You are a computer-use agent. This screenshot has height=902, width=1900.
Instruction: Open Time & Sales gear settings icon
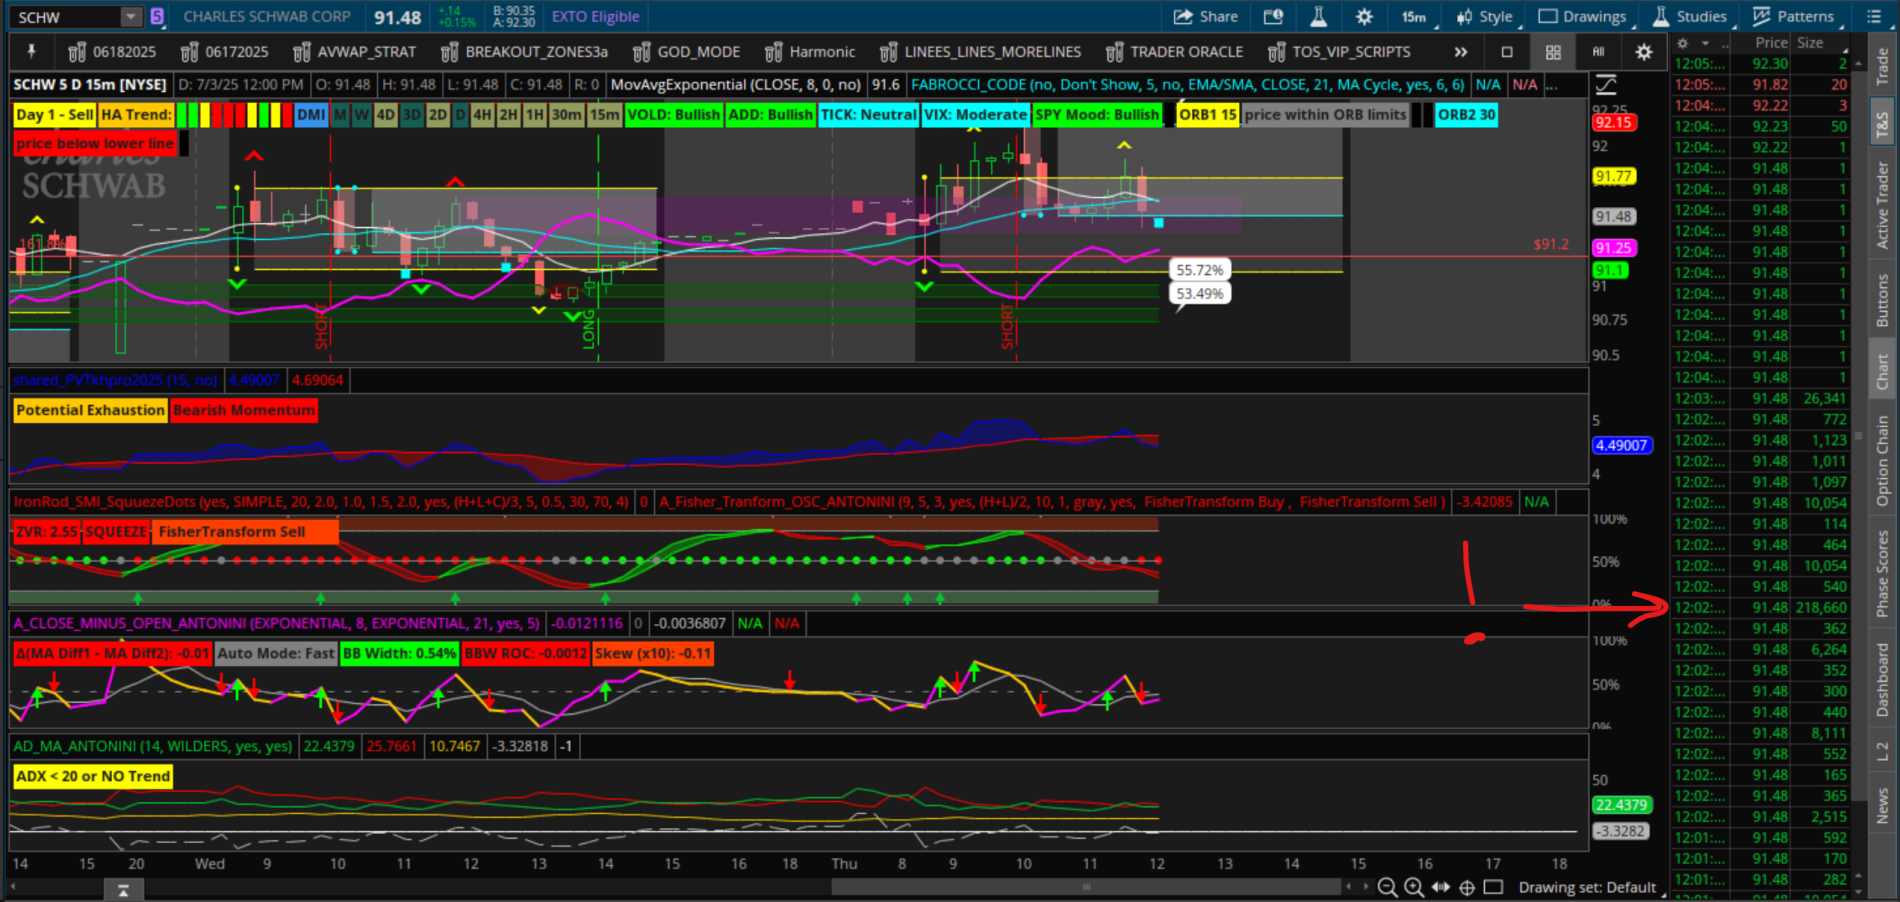(x=1683, y=43)
